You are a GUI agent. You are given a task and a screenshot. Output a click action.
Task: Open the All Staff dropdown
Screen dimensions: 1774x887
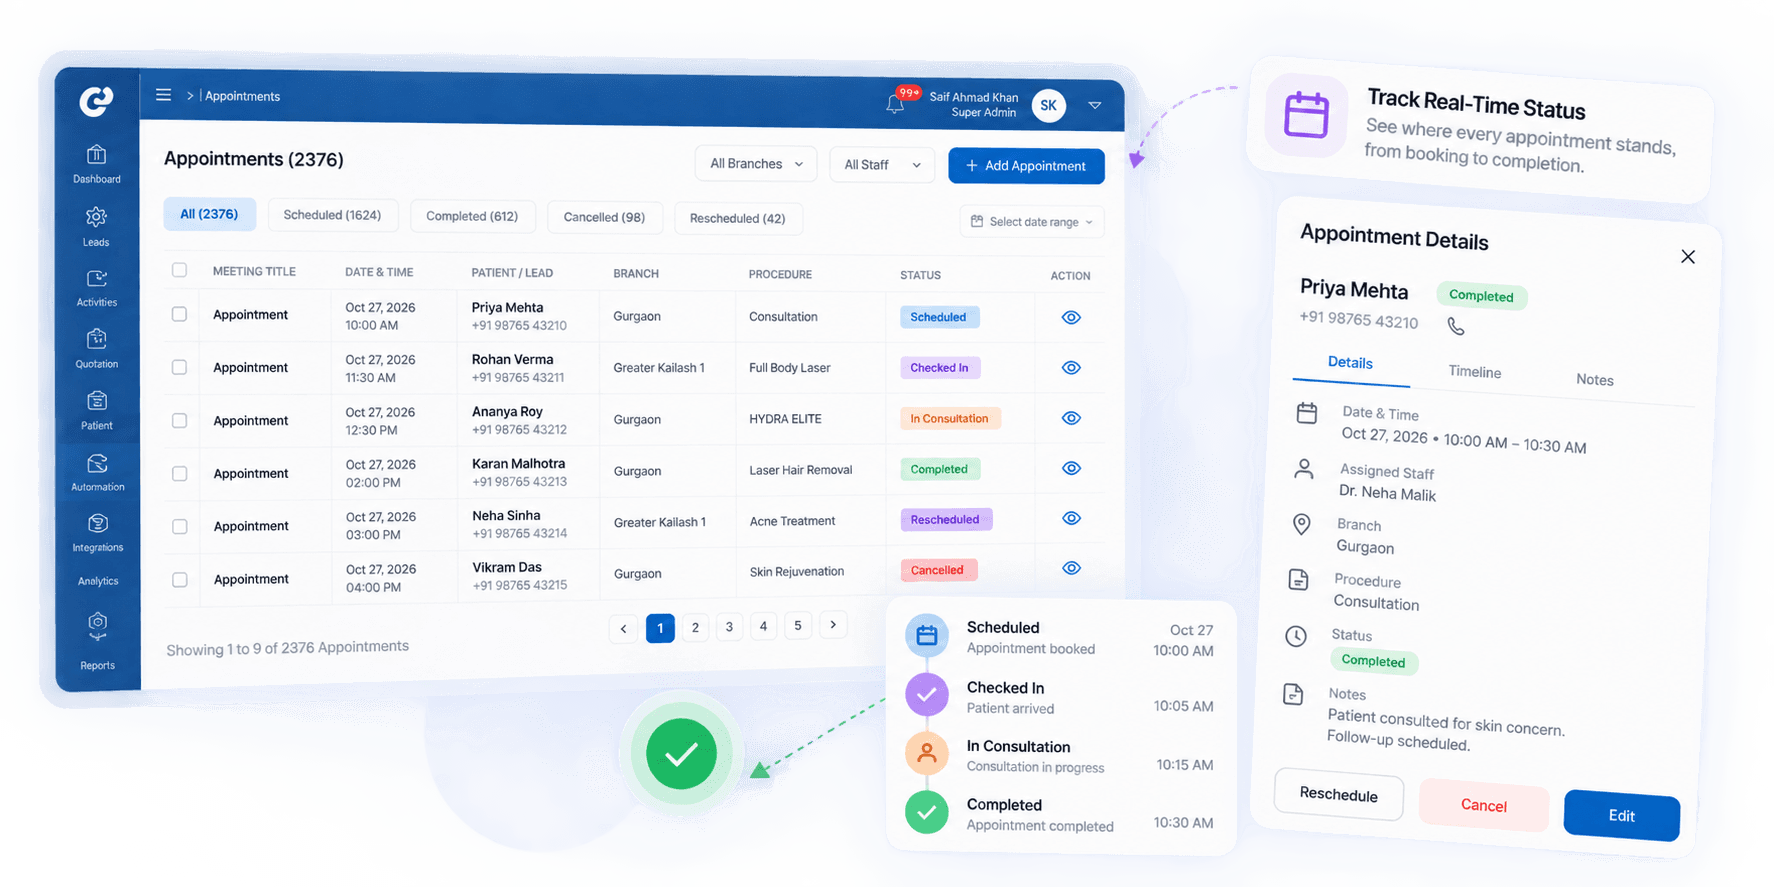click(882, 165)
